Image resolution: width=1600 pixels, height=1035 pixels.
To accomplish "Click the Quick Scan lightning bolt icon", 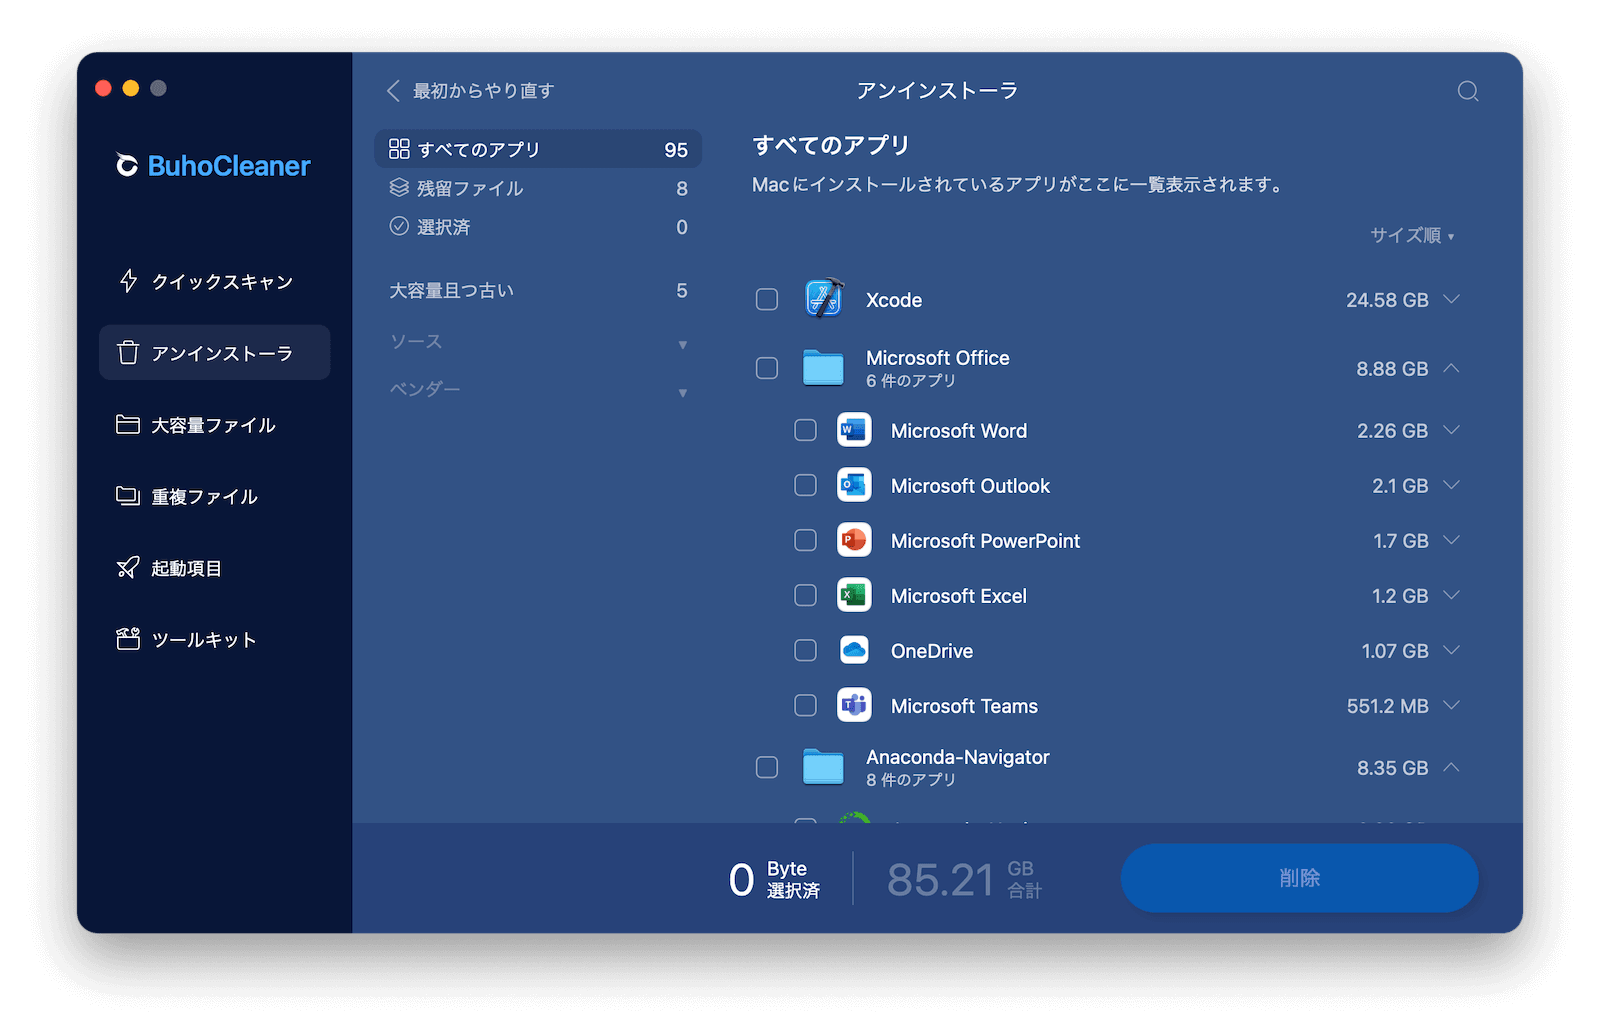I will (128, 281).
